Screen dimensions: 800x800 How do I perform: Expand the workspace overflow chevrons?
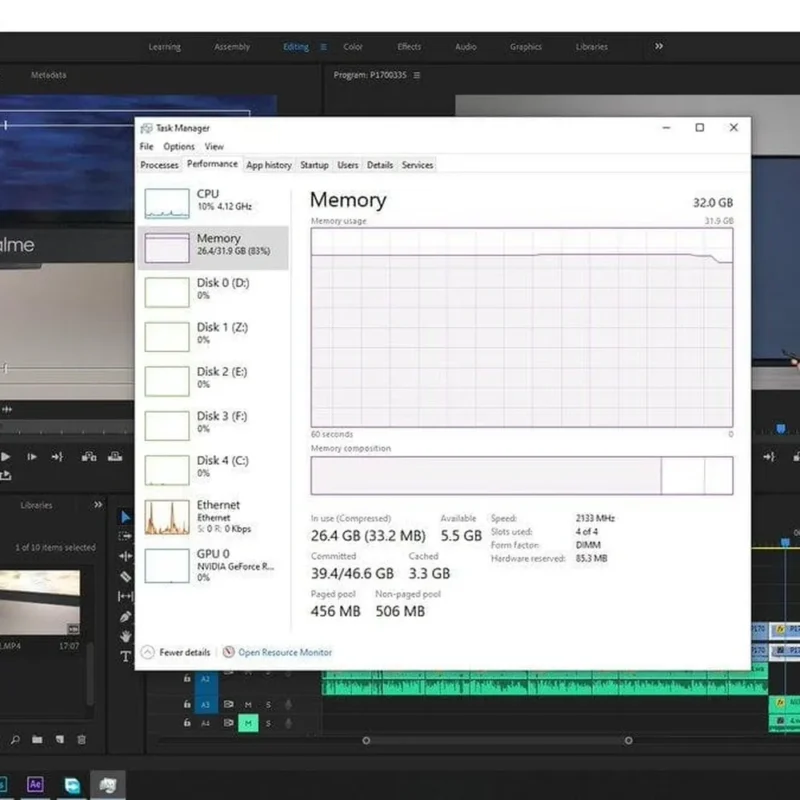tap(659, 46)
